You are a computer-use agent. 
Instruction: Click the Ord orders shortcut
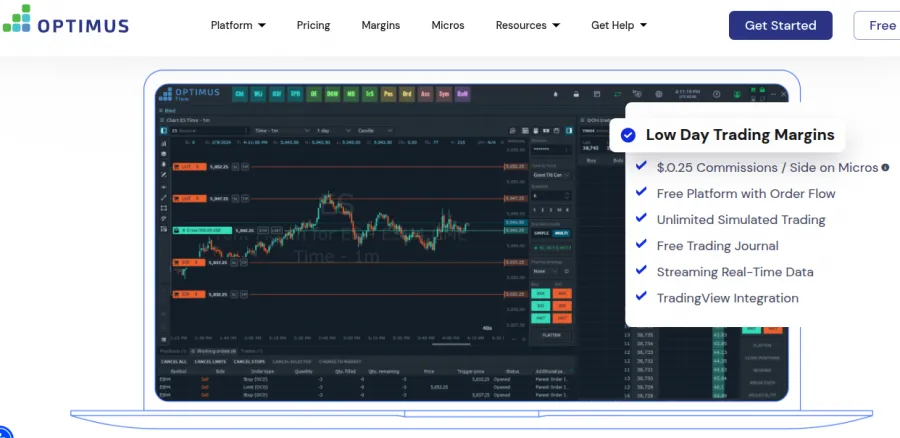(406, 94)
